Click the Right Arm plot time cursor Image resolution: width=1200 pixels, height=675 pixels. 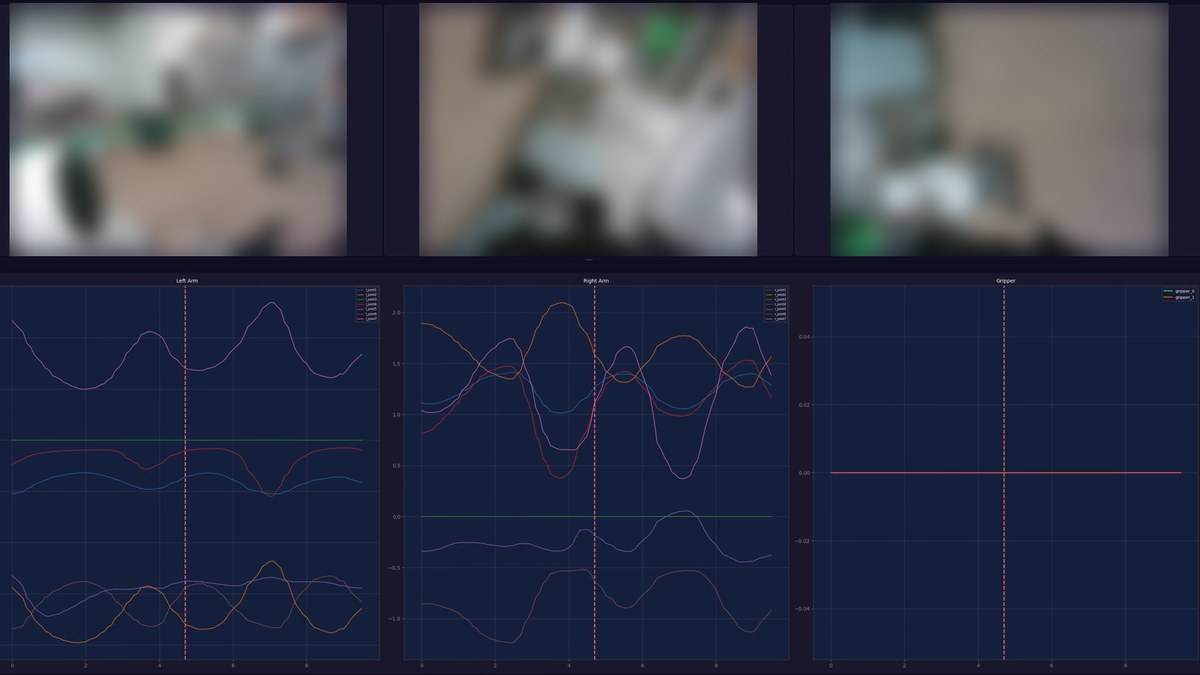pyautogui.click(x=595, y=472)
